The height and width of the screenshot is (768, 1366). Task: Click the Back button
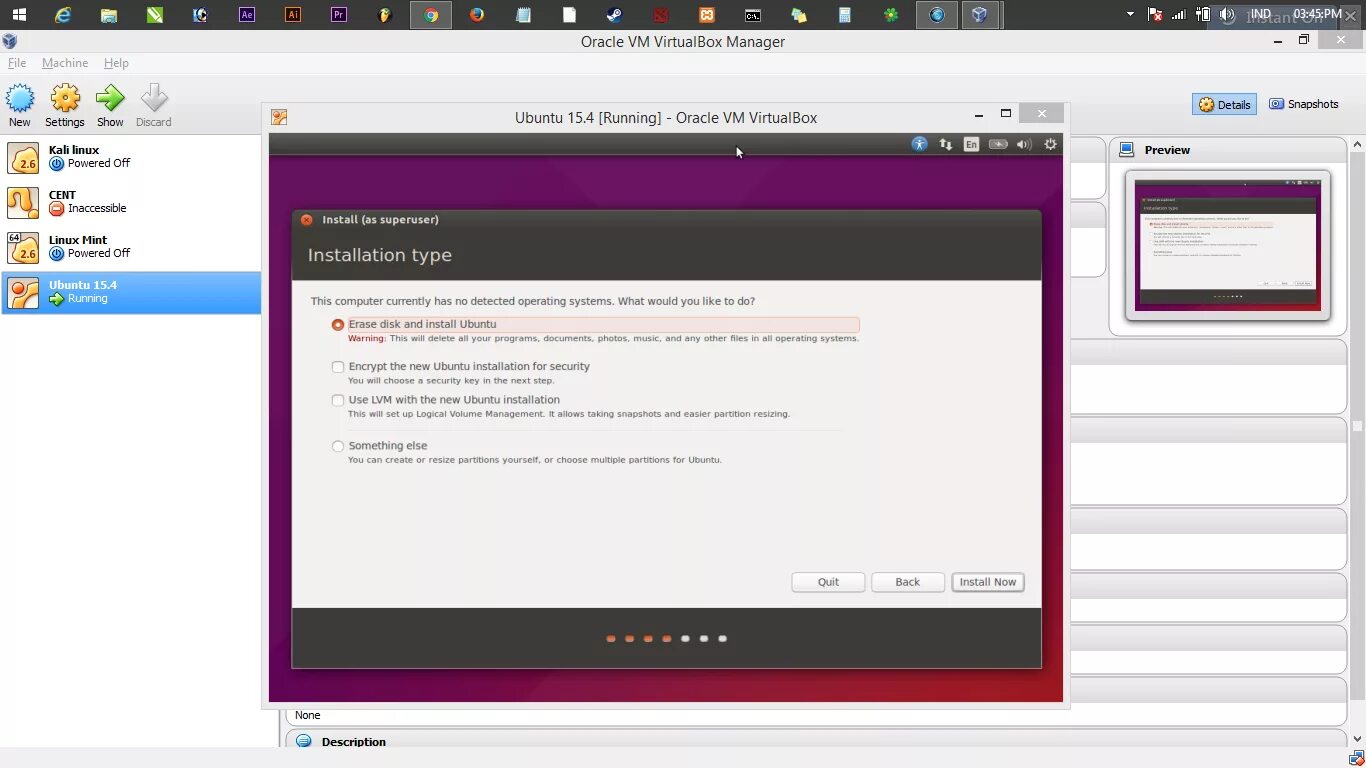pos(908,582)
